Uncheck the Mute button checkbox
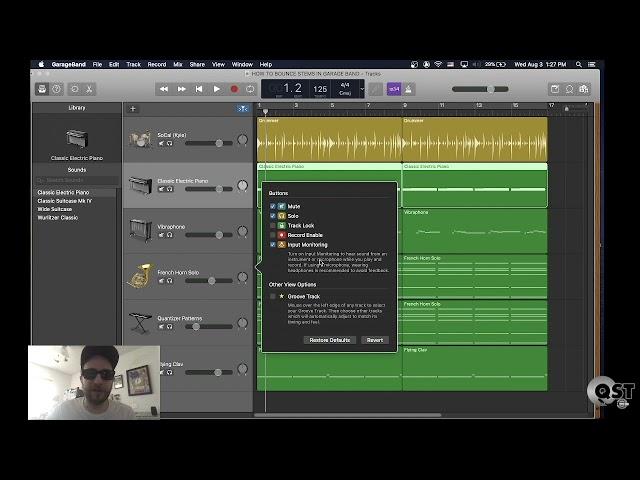640x480 pixels. [x=273, y=207]
